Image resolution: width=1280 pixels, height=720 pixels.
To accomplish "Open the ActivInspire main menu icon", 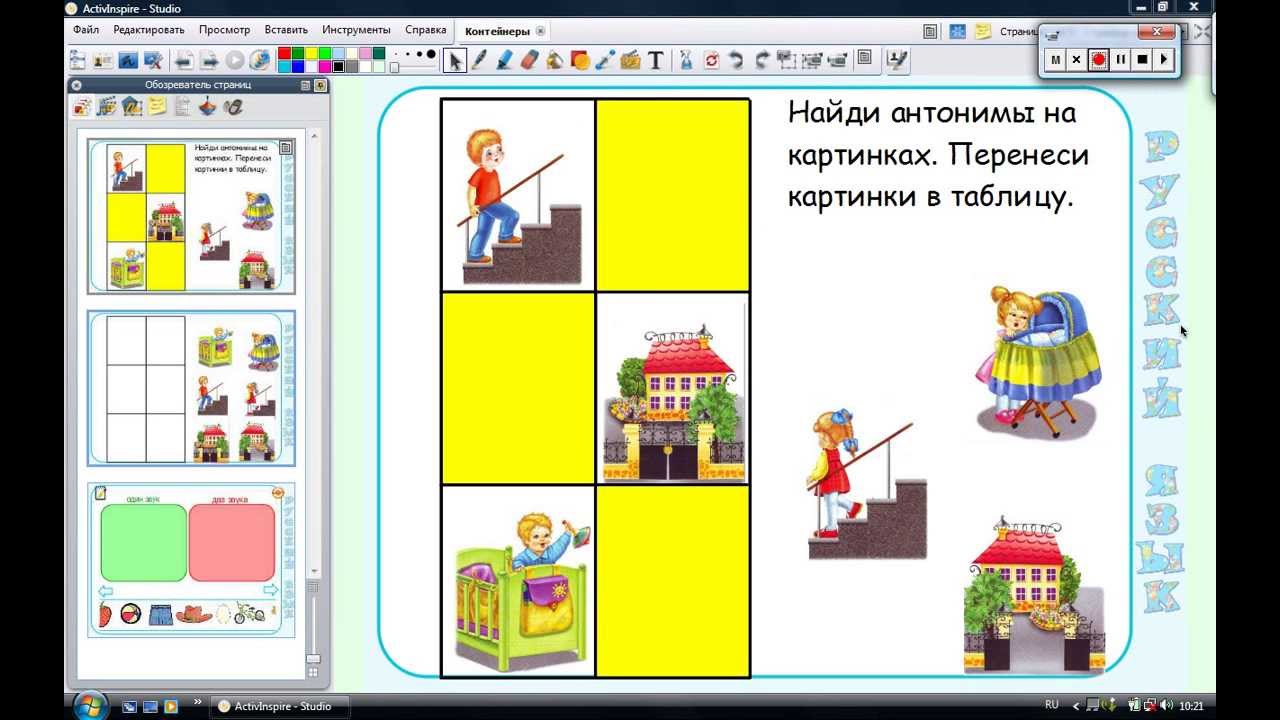I will (77, 60).
